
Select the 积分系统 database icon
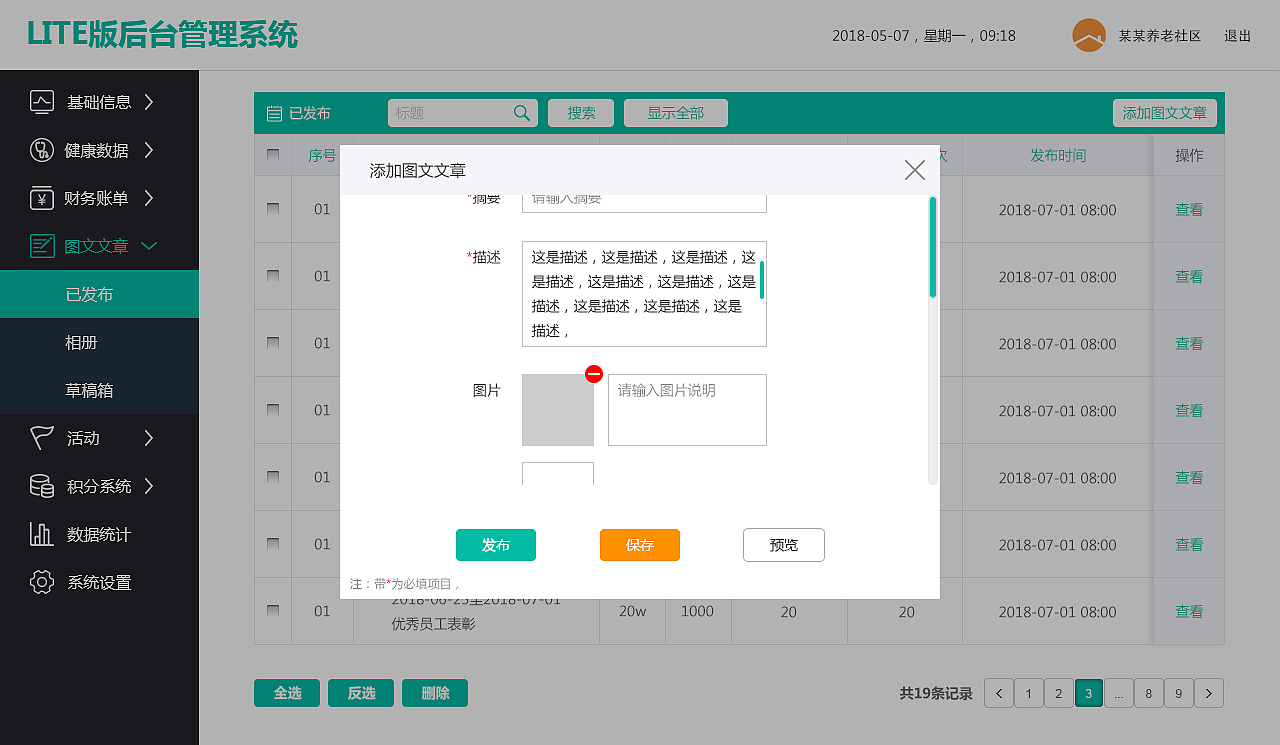click(x=40, y=486)
